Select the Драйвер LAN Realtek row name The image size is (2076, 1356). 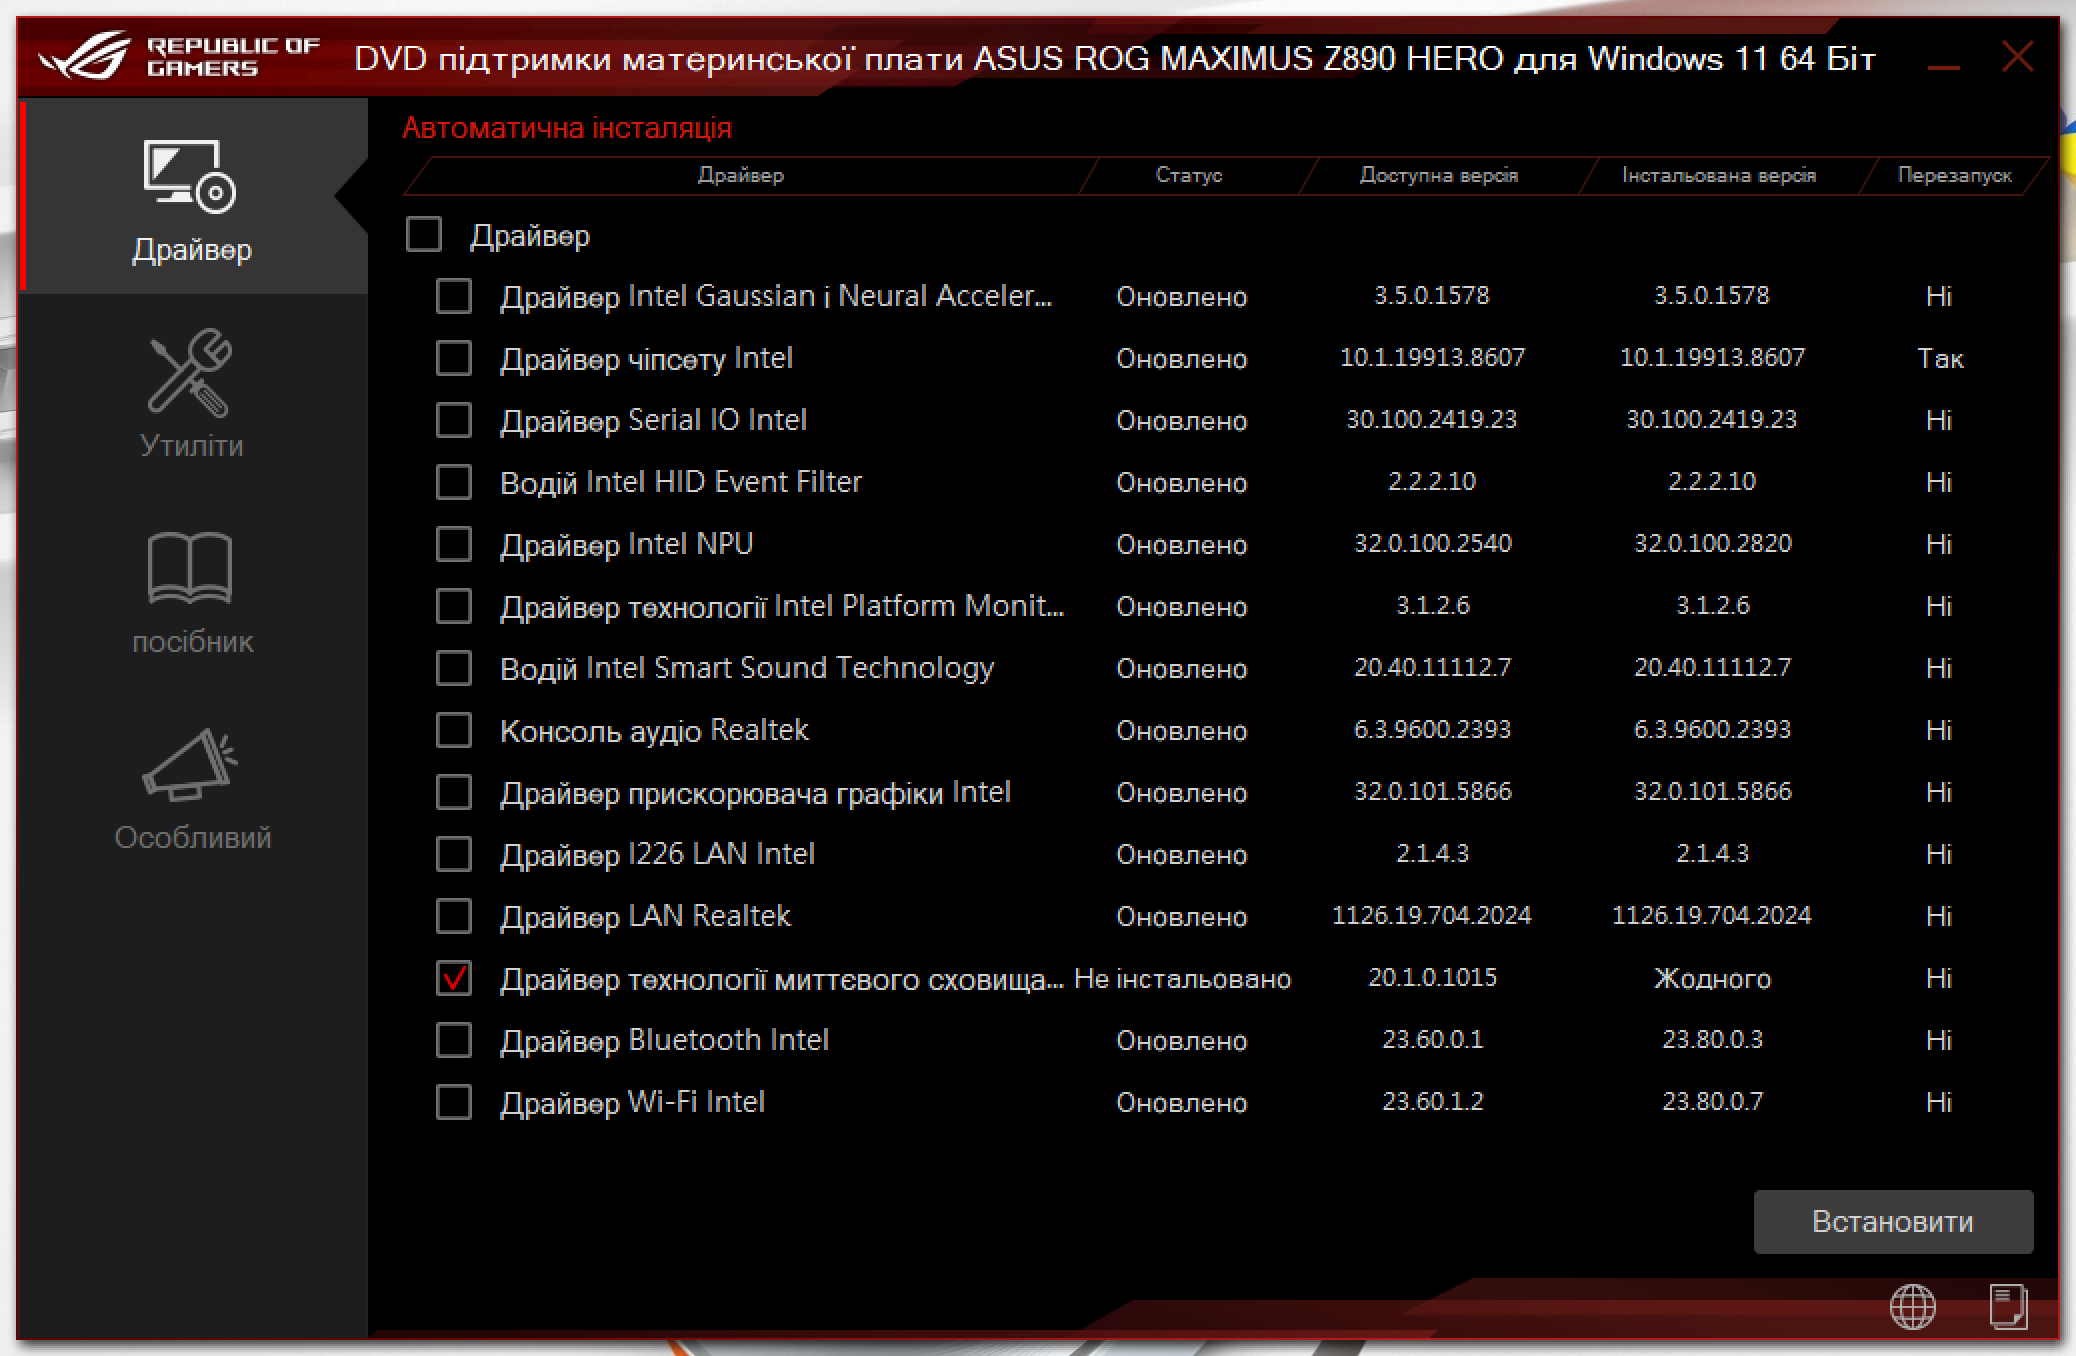[645, 917]
